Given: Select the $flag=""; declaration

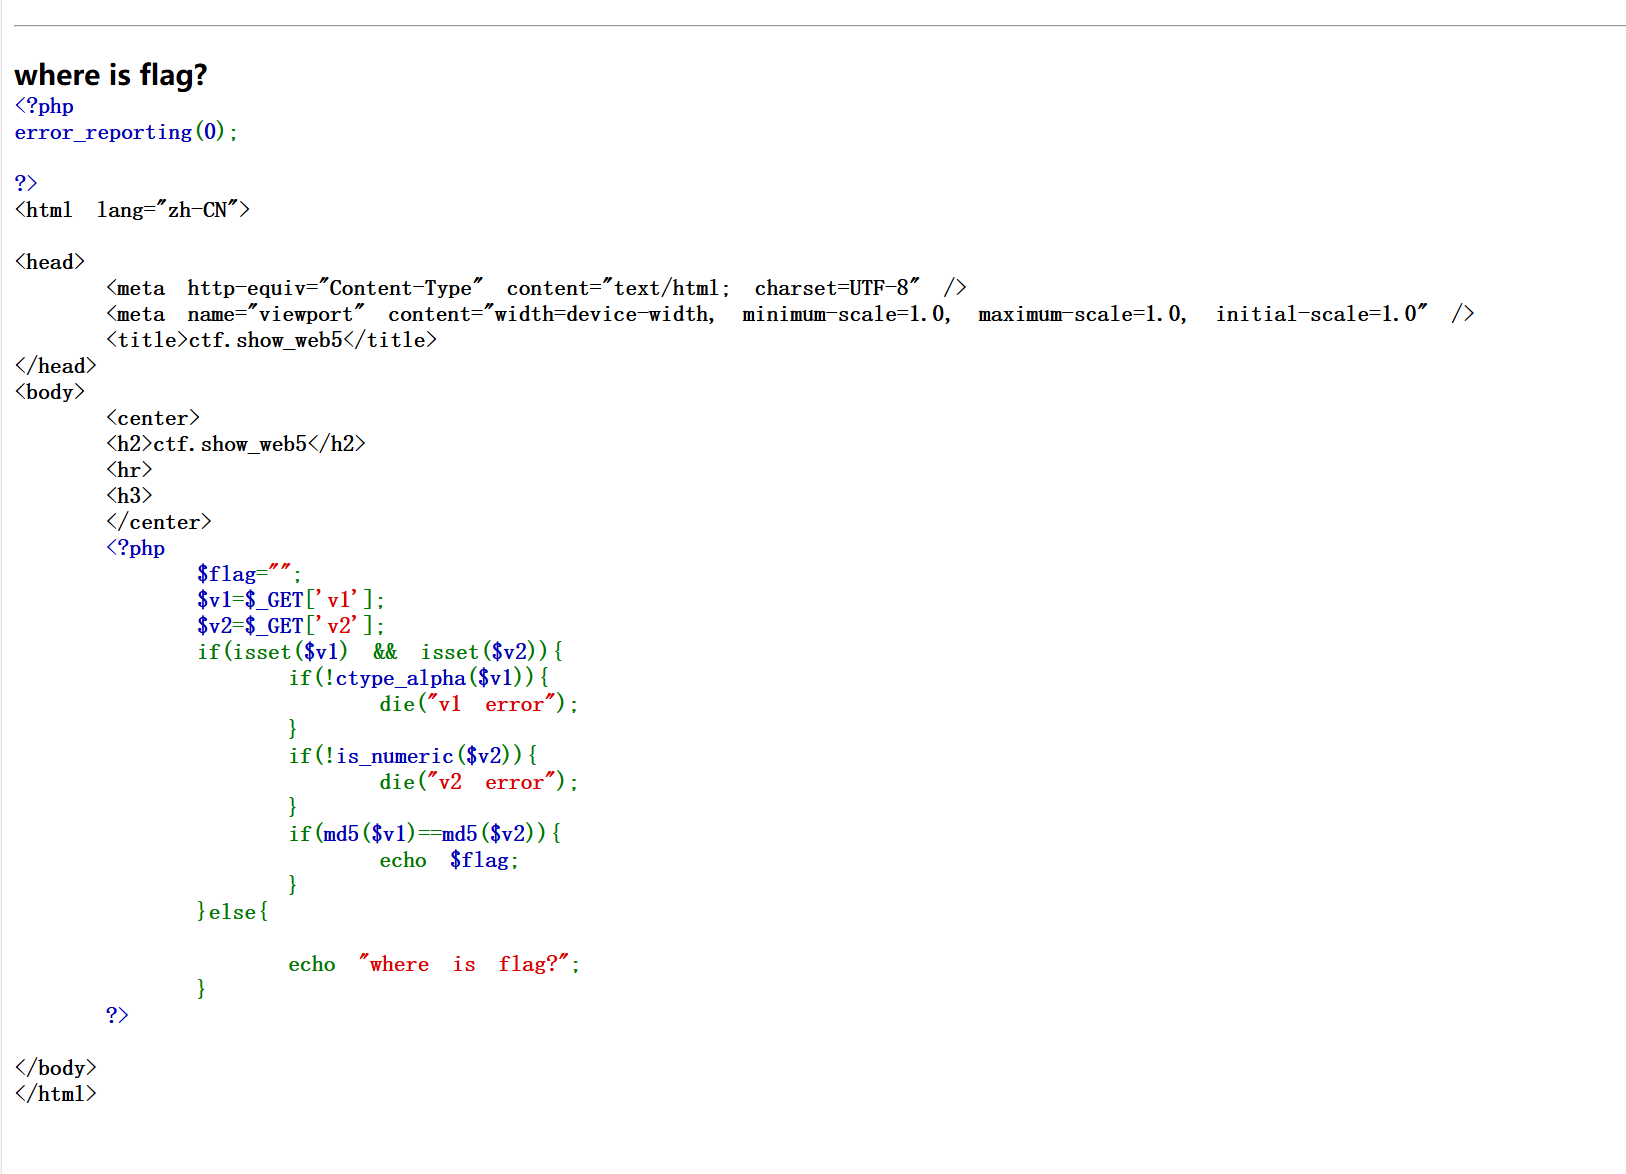Looking at the screenshot, I should (x=247, y=573).
